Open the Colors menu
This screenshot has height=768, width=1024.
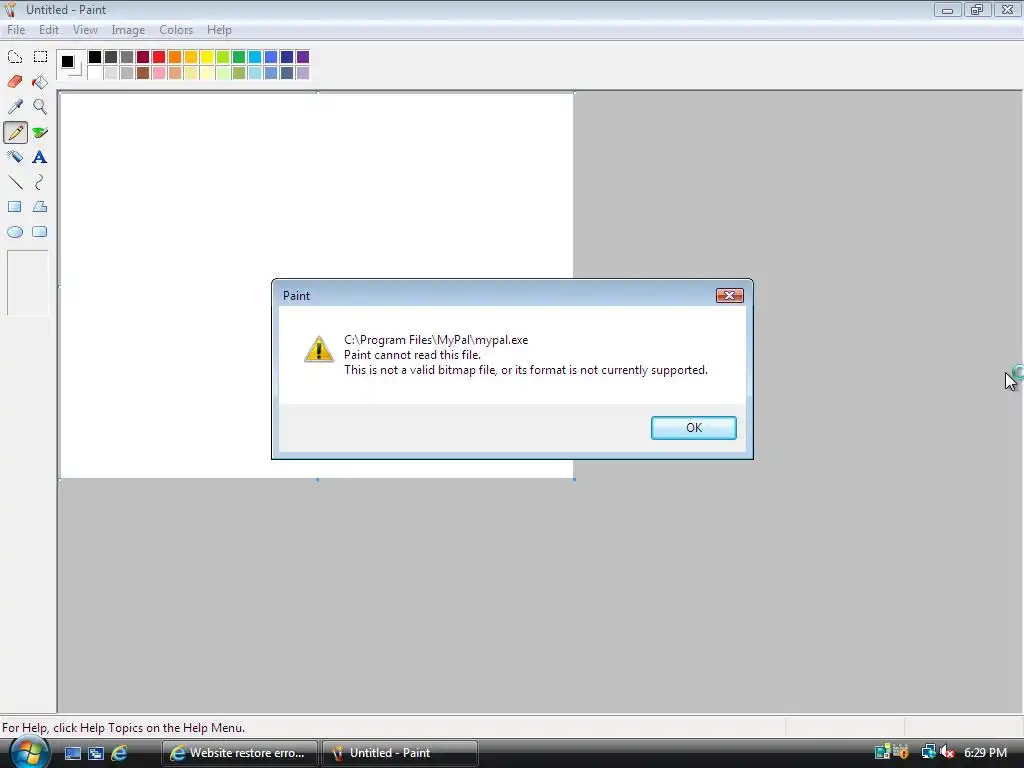(x=176, y=30)
